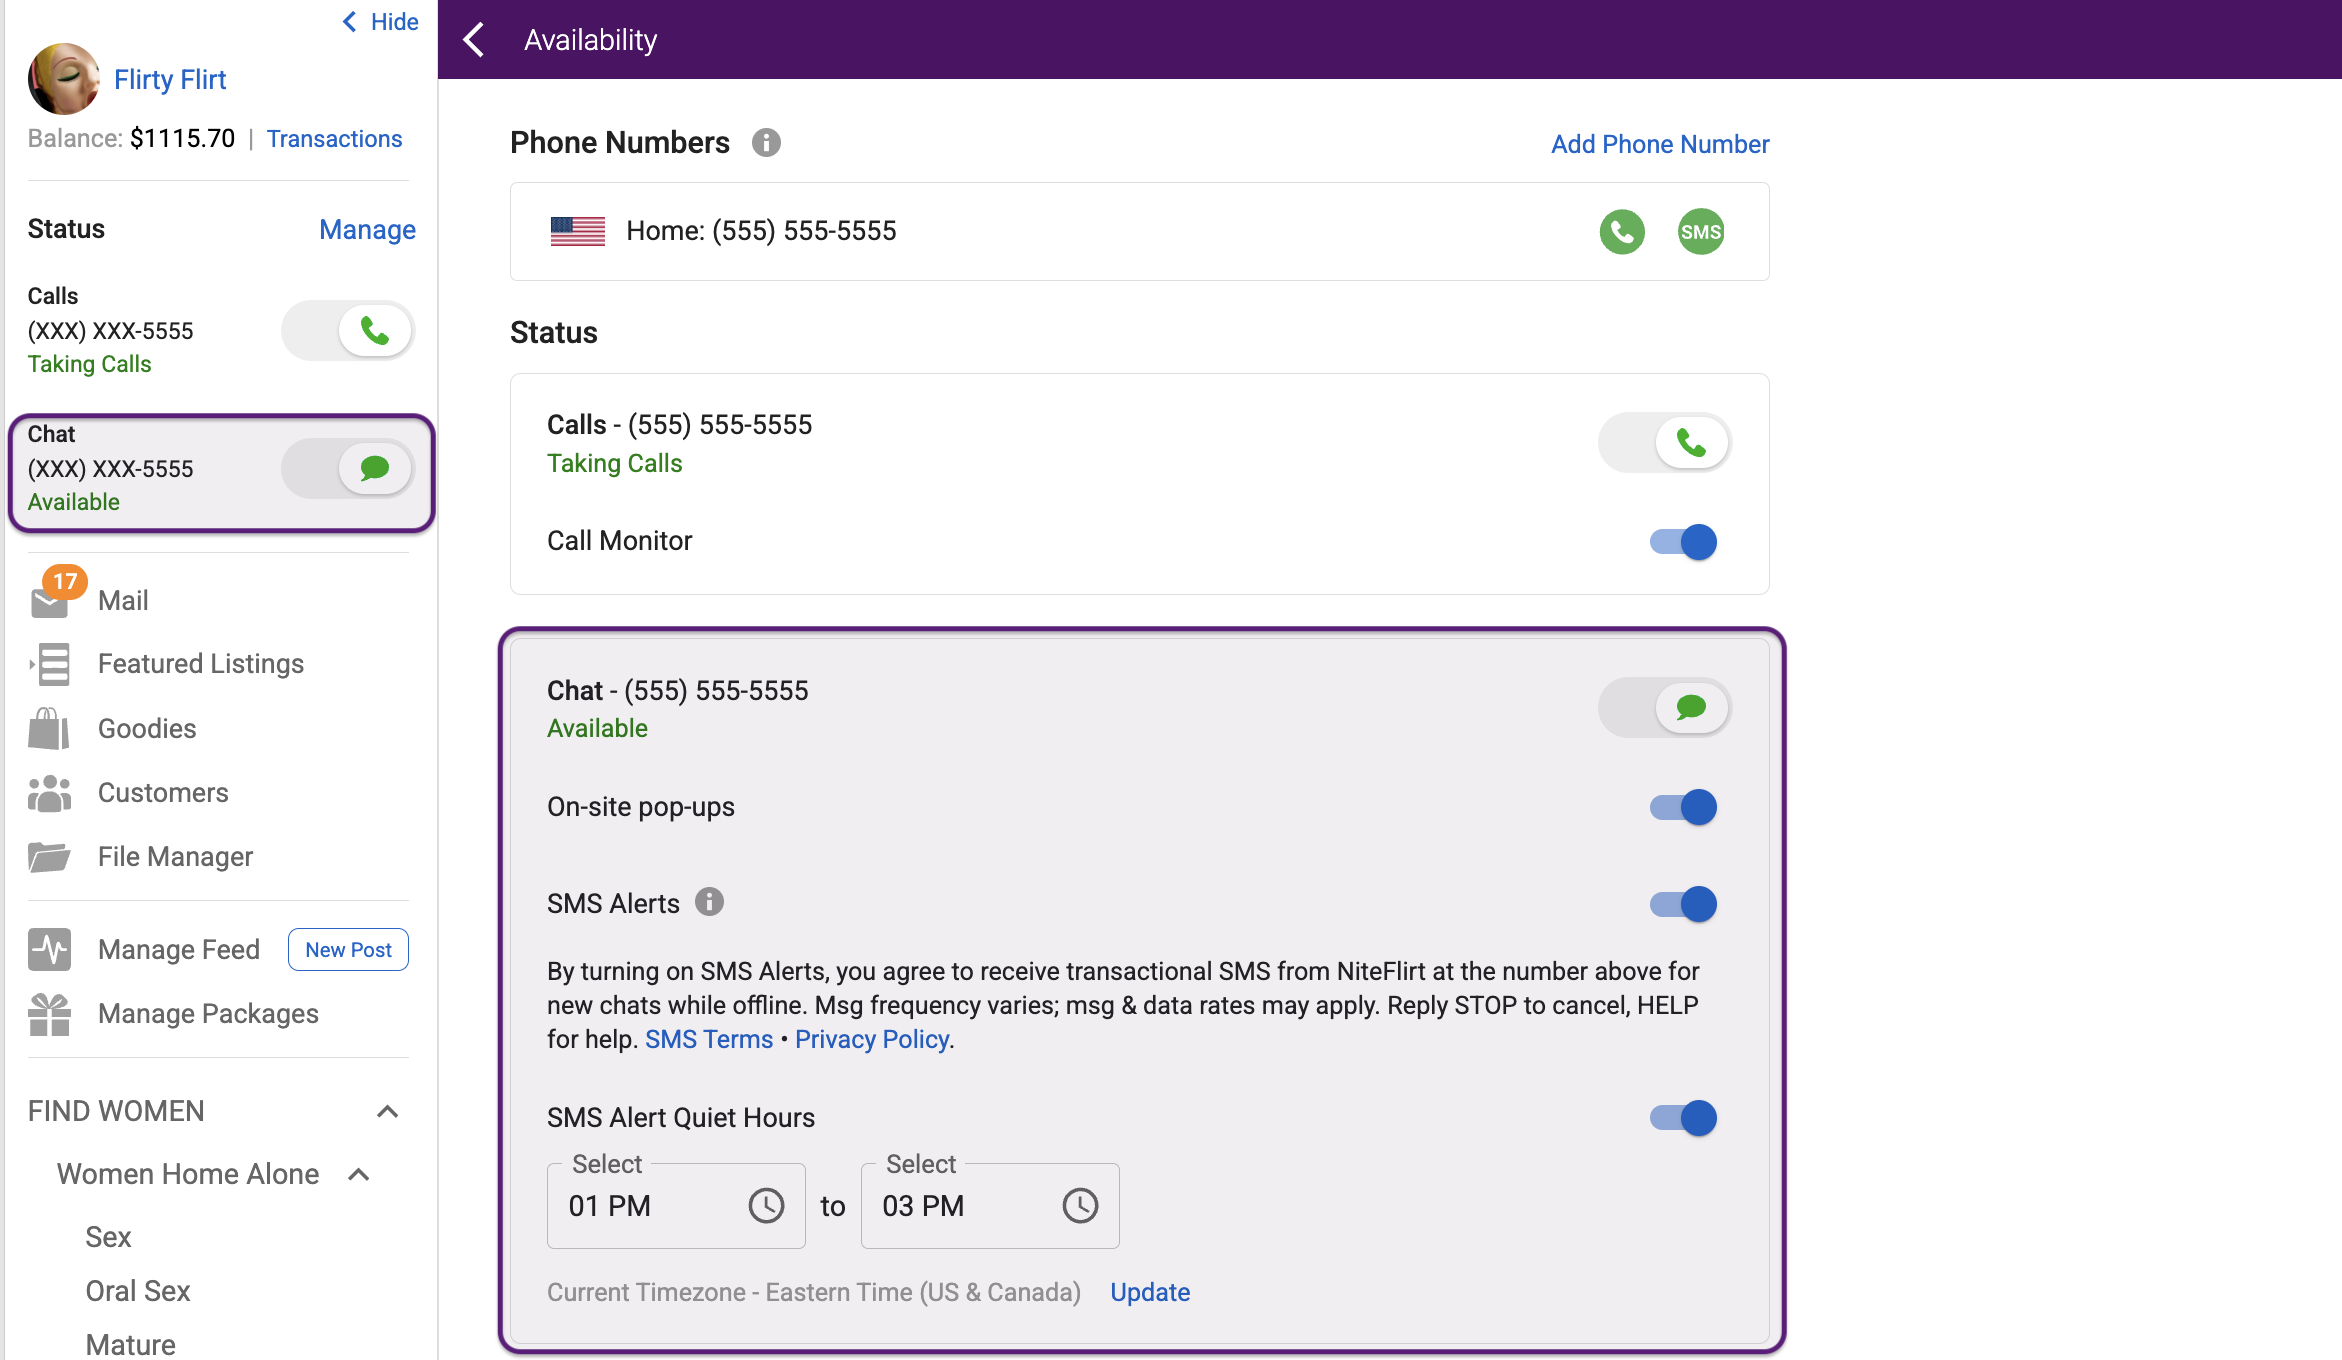Click the File Manager folder icon
The width and height of the screenshot is (2342, 1360).
point(49,857)
